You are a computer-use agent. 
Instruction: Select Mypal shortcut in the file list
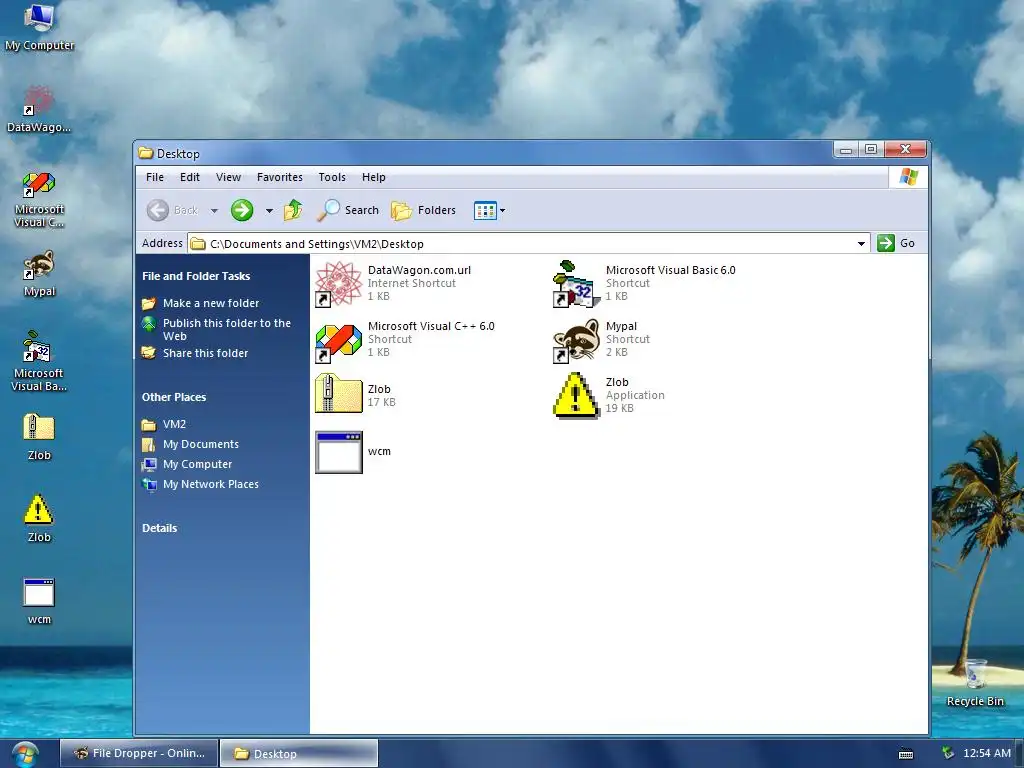601,340
